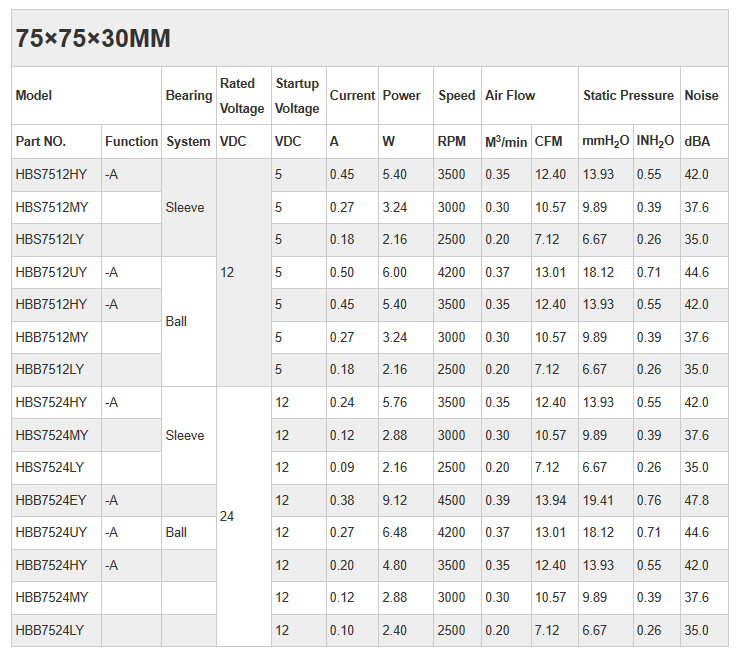This screenshot has height=658, width=739.
Task: Click the HBB7512MY part number
Action: coord(51,337)
